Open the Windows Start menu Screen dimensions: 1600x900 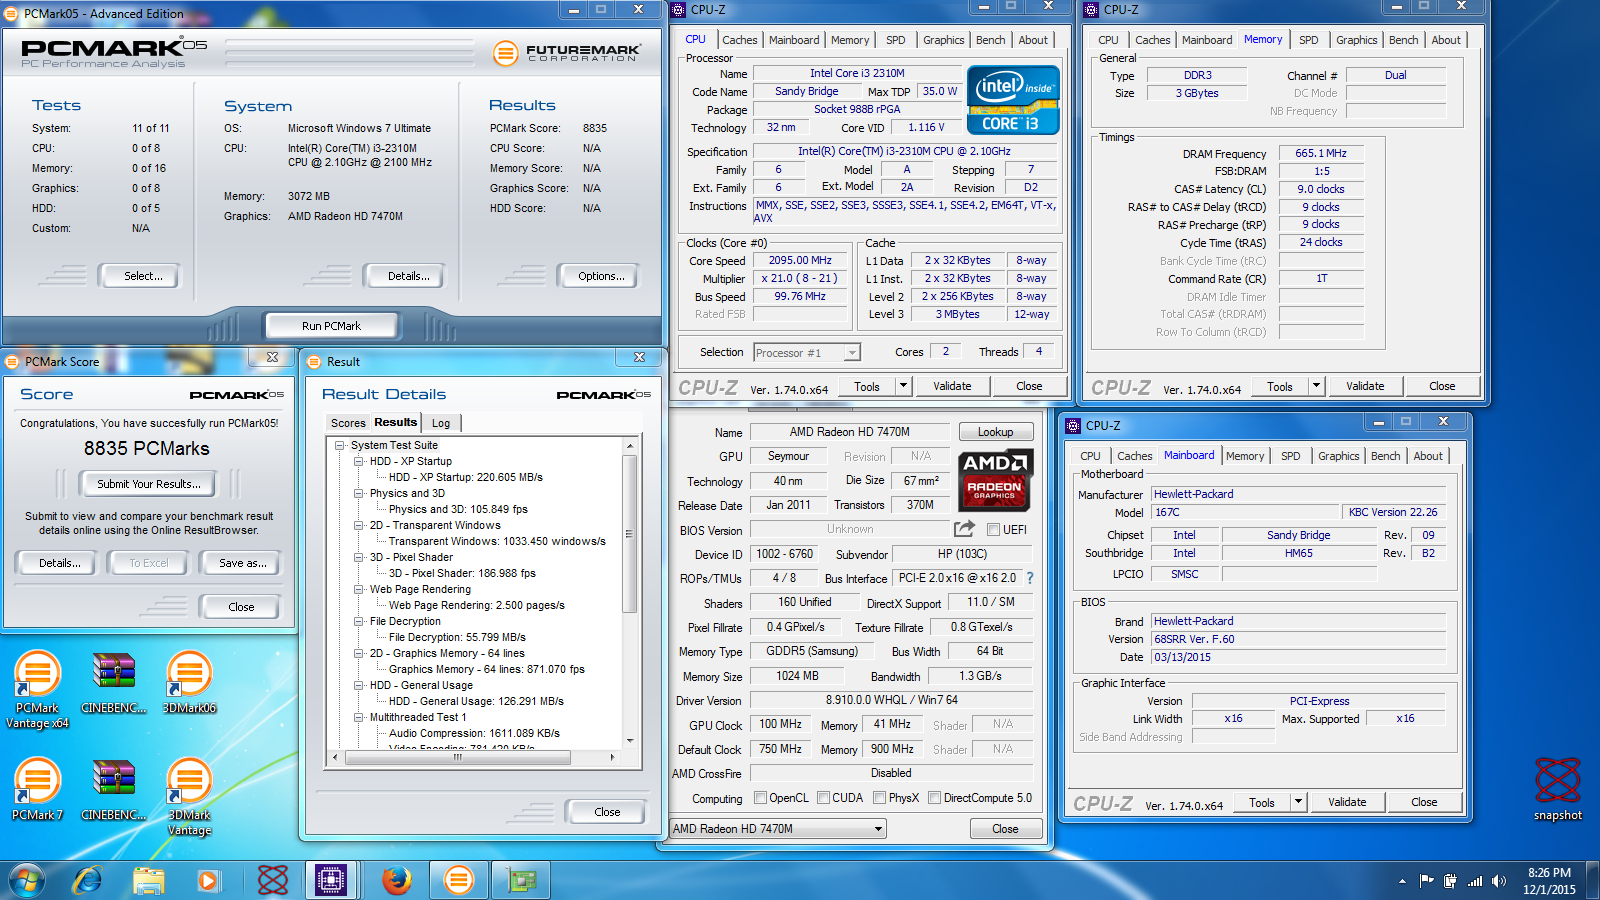[x=27, y=880]
